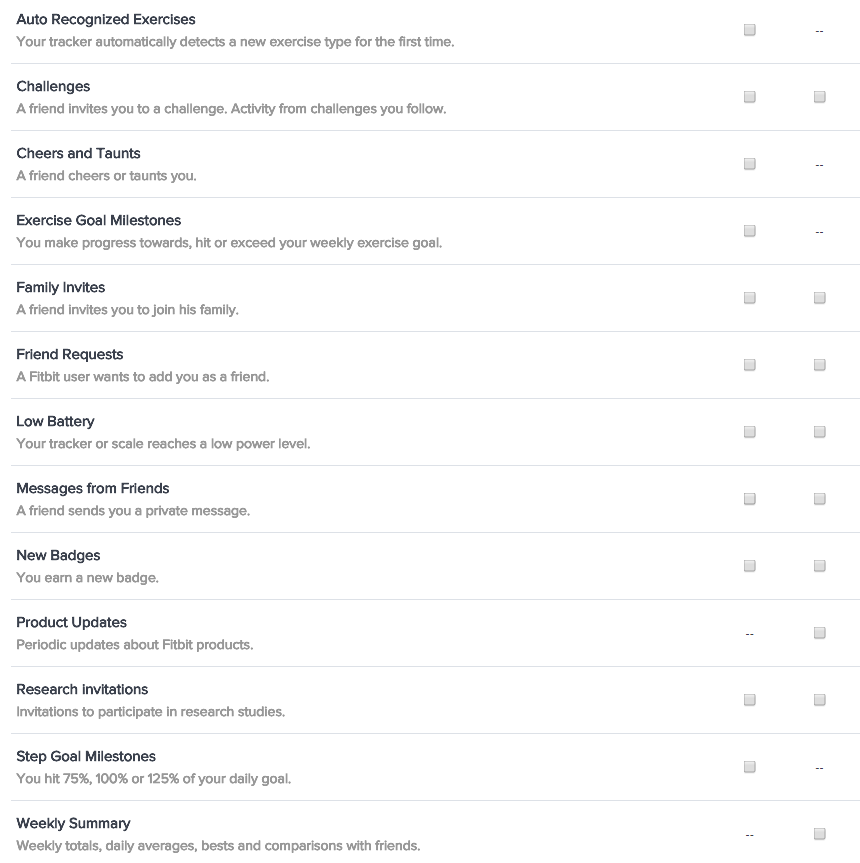Check the first Friend Requests checkbox
Viewport: 860px width, 863px height.
pos(750,365)
